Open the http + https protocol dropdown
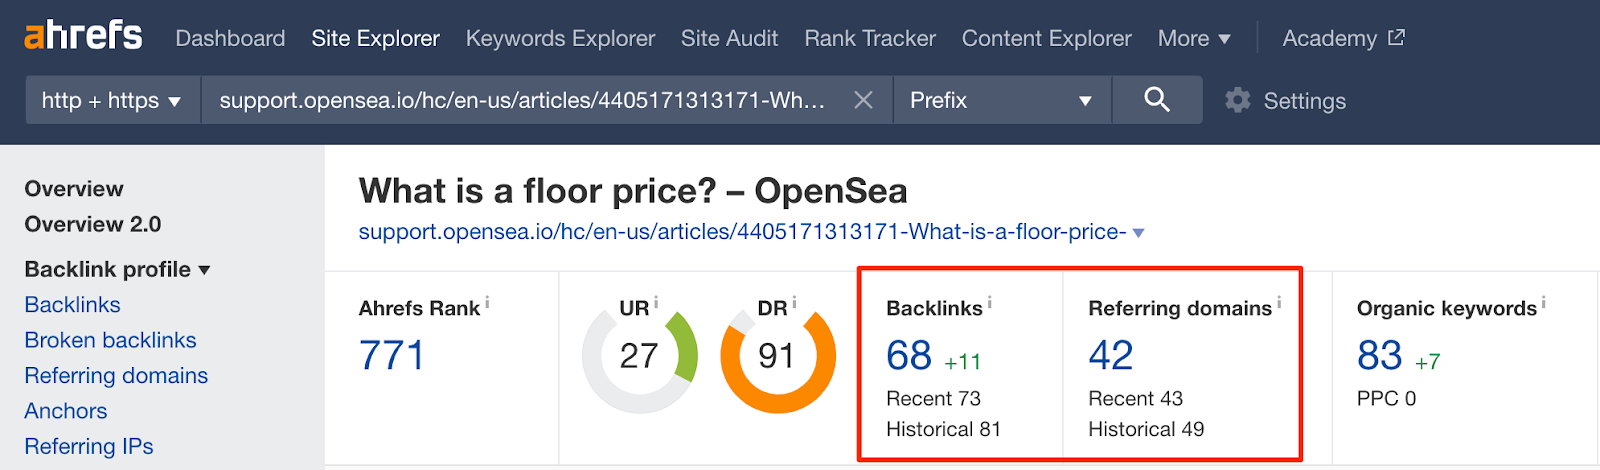Viewport: 1600px width, 470px height. 112,100
